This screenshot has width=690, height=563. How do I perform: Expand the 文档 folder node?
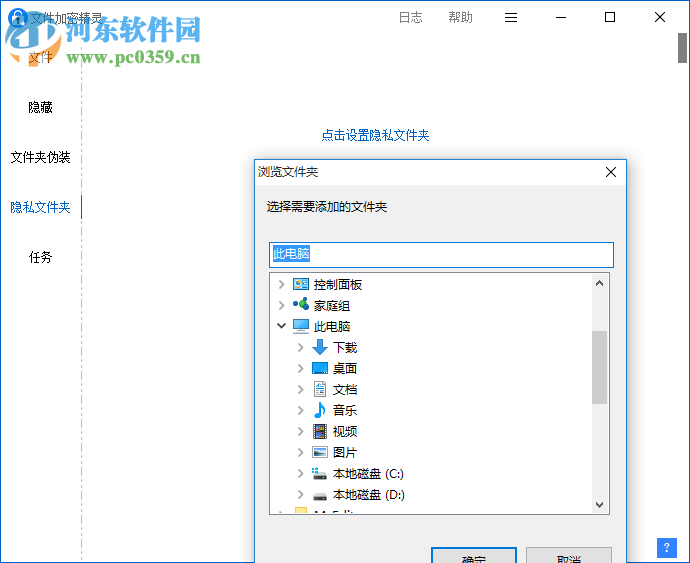point(301,389)
